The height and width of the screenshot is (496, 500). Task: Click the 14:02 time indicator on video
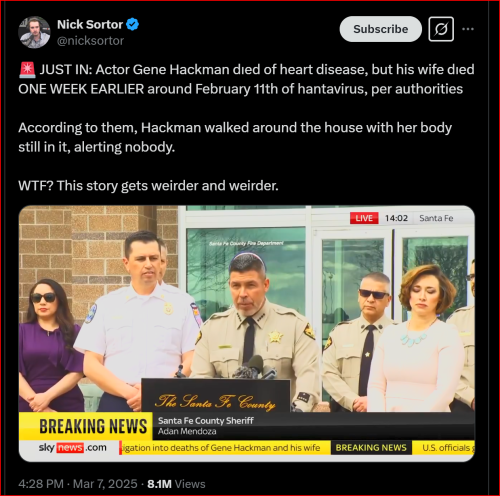tap(396, 218)
